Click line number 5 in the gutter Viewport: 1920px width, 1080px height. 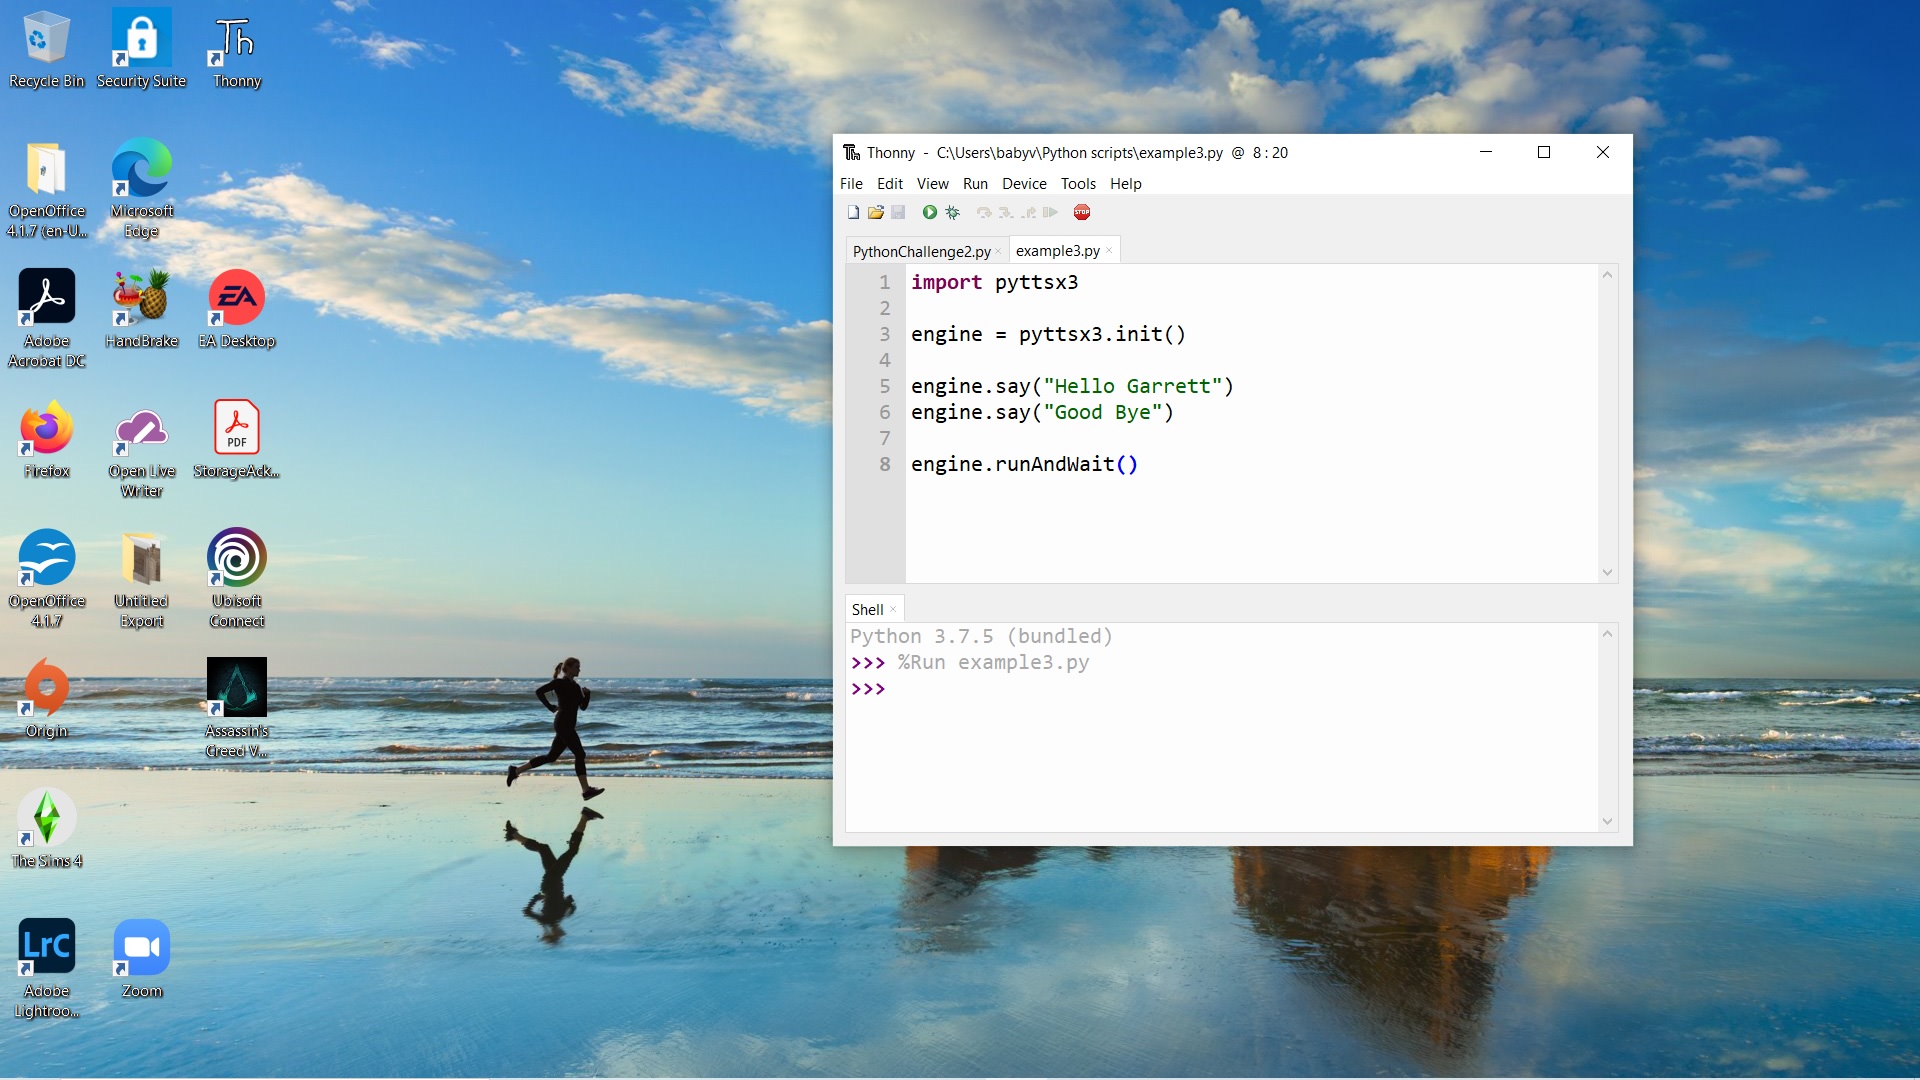point(884,386)
